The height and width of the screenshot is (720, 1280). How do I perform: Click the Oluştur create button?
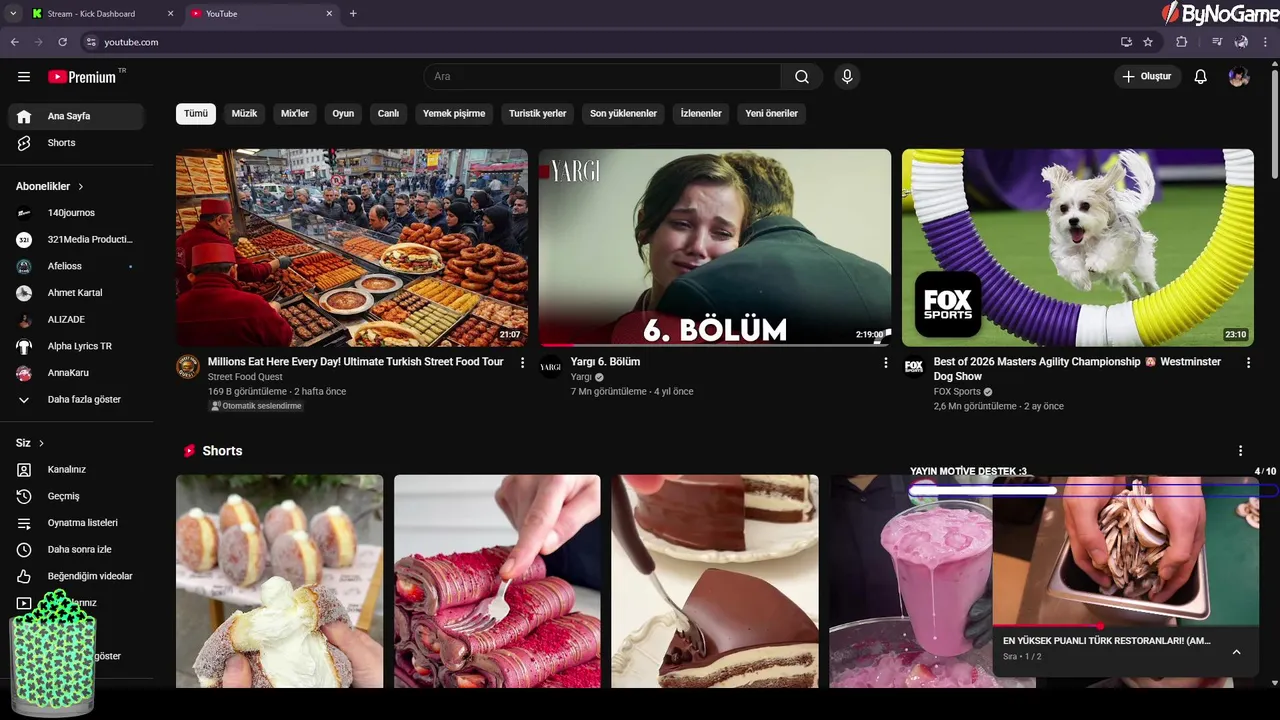pyautogui.click(x=1148, y=77)
